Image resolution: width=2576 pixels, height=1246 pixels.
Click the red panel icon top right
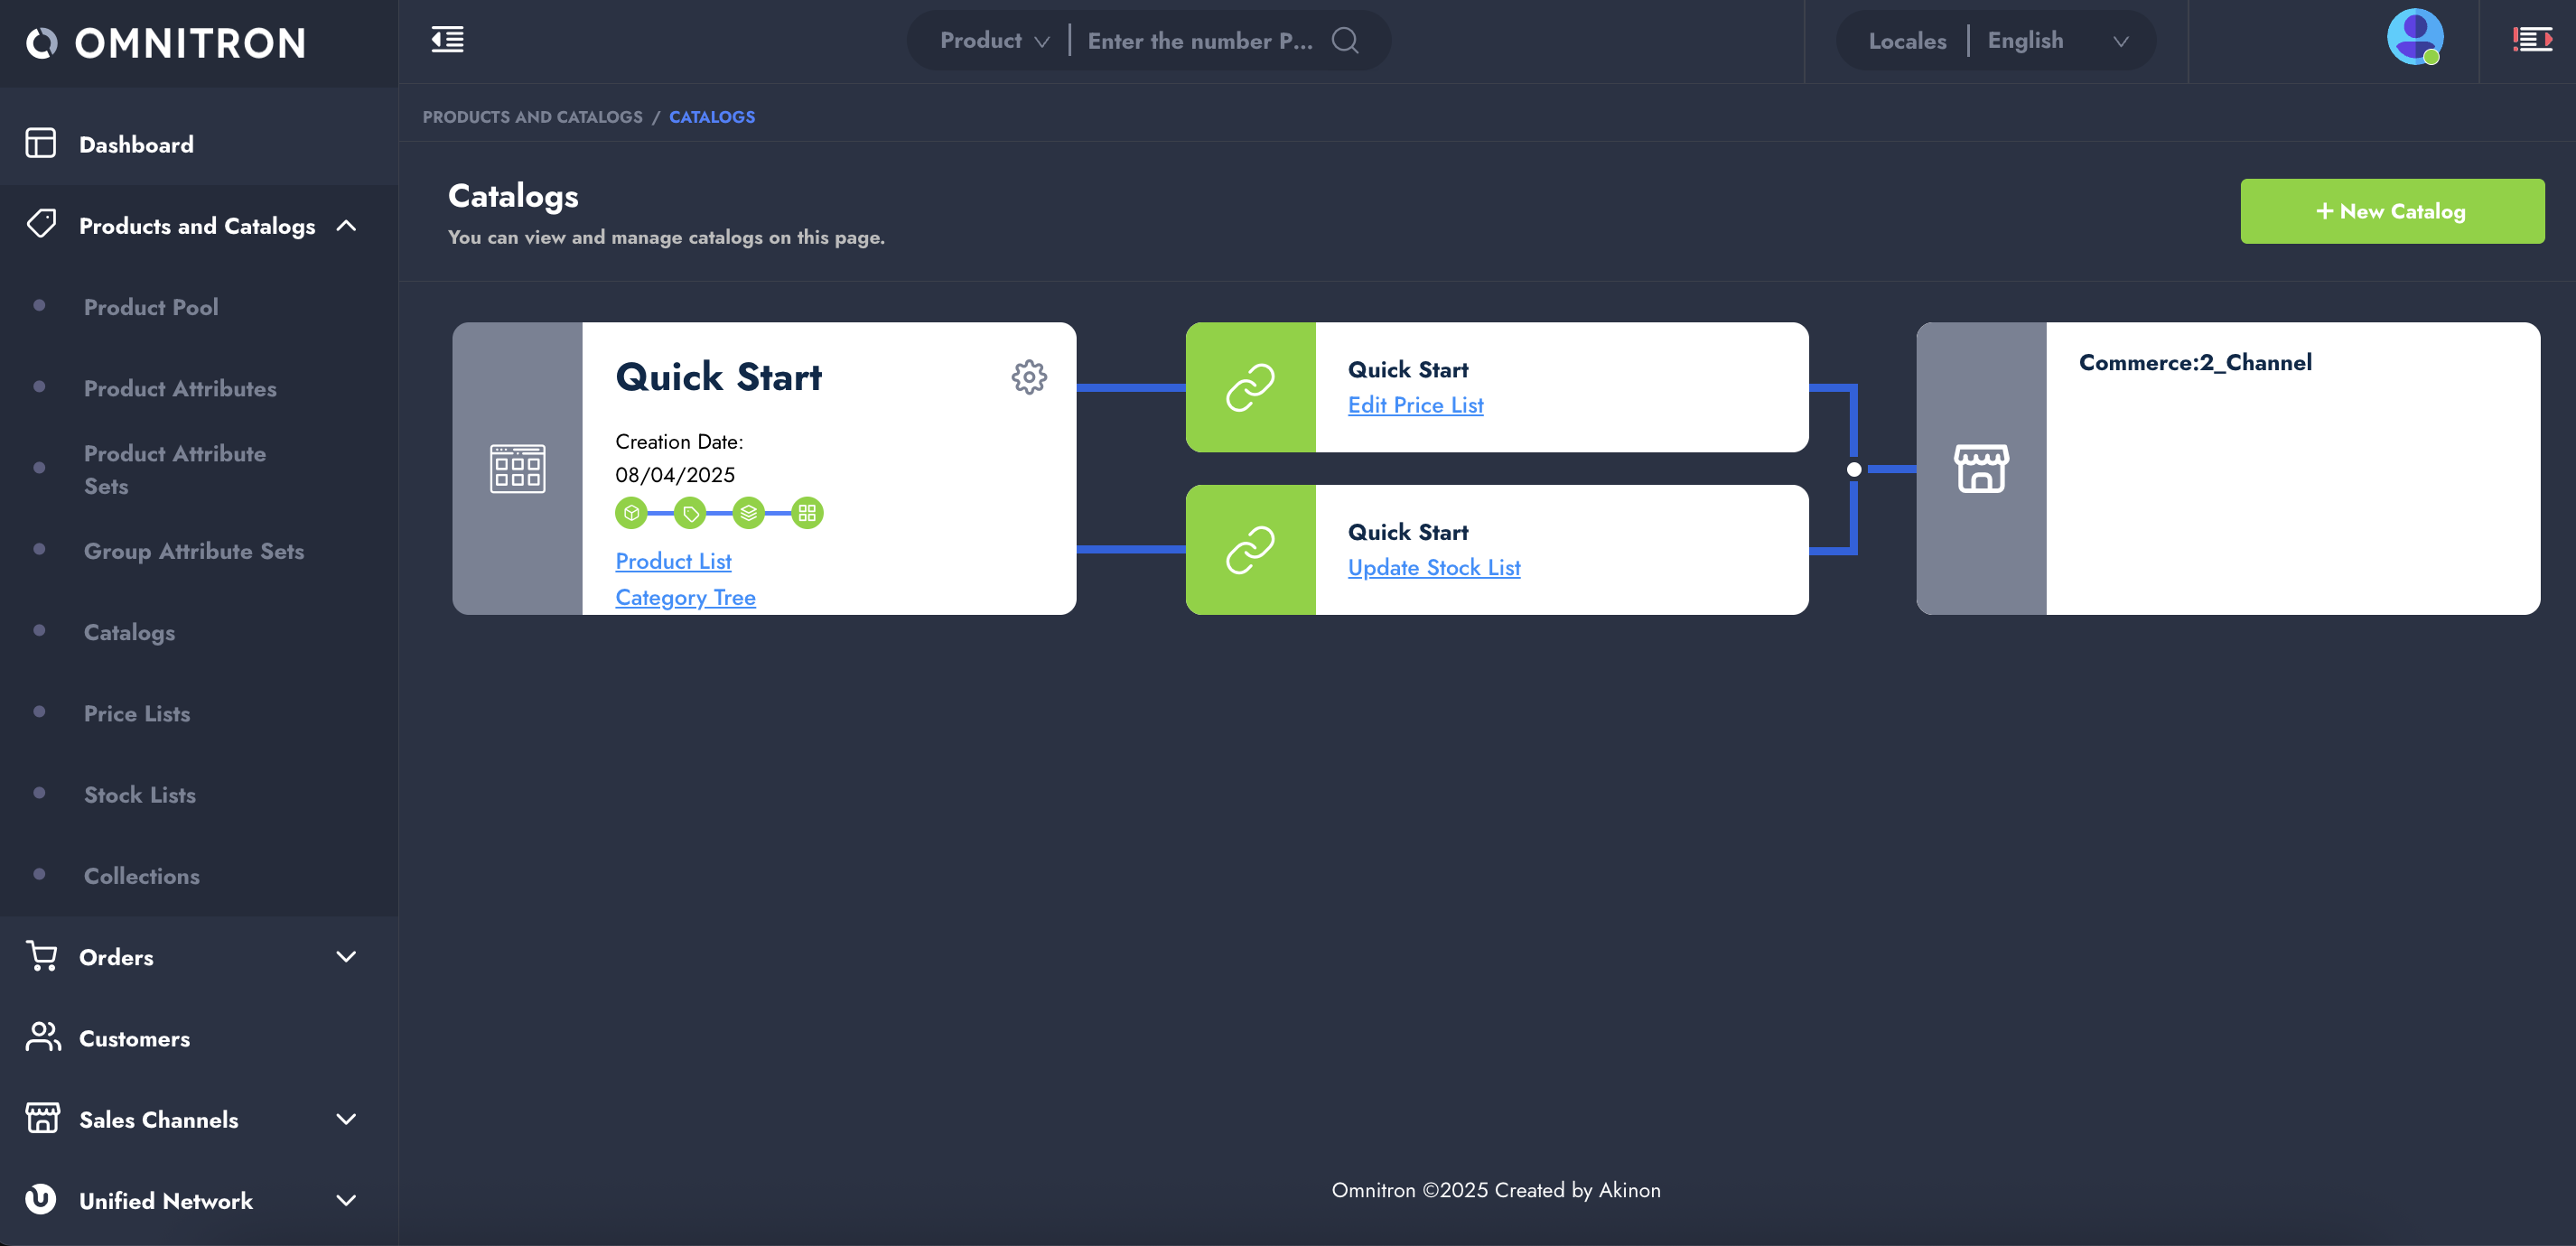click(x=2531, y=40)
